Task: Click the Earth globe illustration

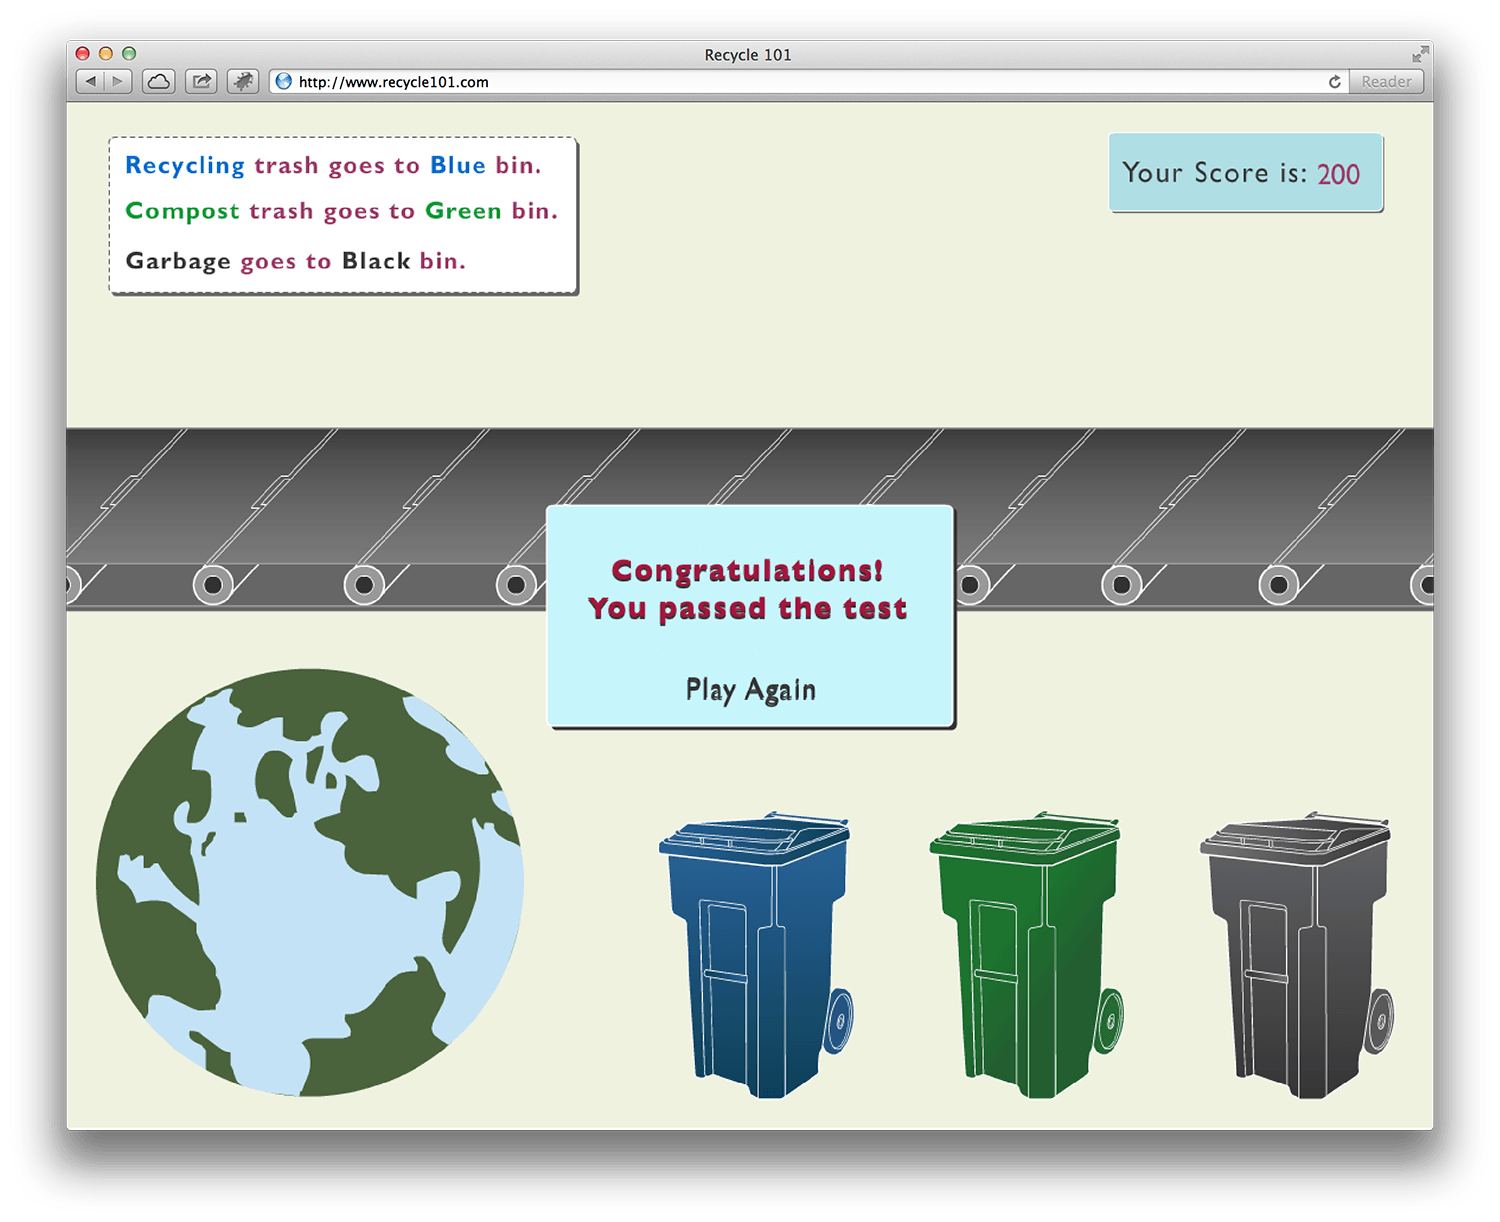Action: [x=310, y=883]
